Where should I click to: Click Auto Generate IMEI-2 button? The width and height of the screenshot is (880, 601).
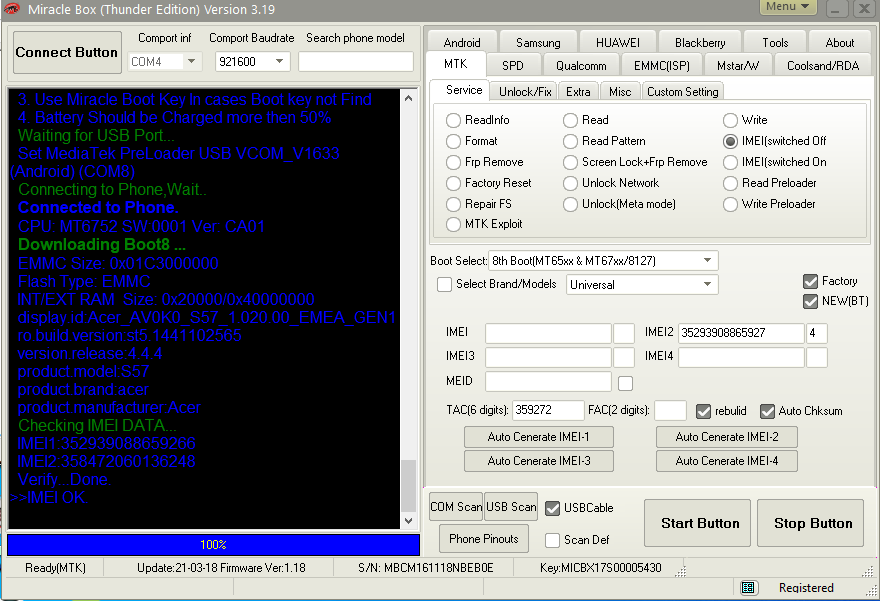point(727,437)
